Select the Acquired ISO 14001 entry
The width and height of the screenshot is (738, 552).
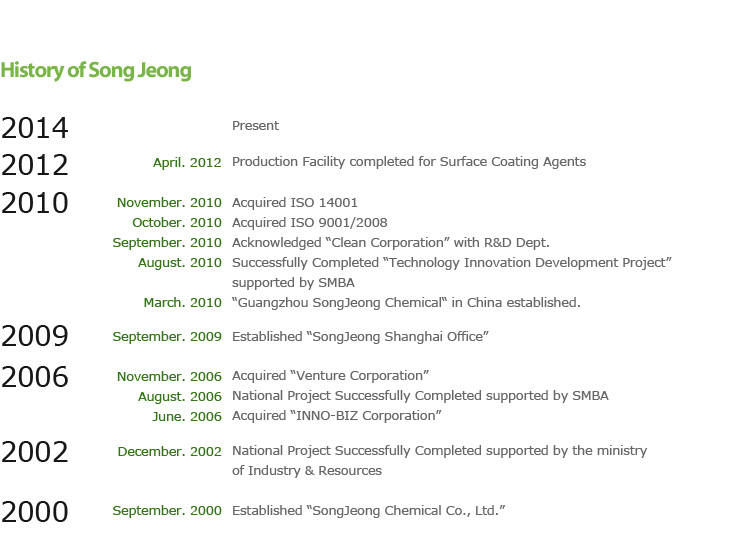(295, 203)
